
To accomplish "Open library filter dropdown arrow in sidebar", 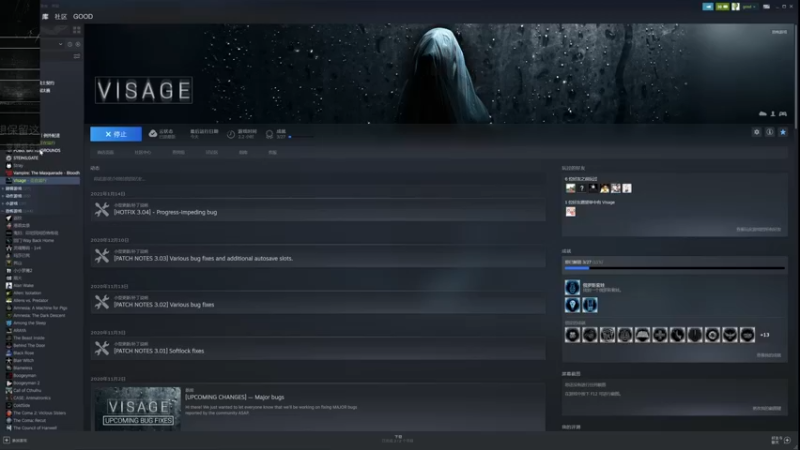I will (x=61, y=44).
